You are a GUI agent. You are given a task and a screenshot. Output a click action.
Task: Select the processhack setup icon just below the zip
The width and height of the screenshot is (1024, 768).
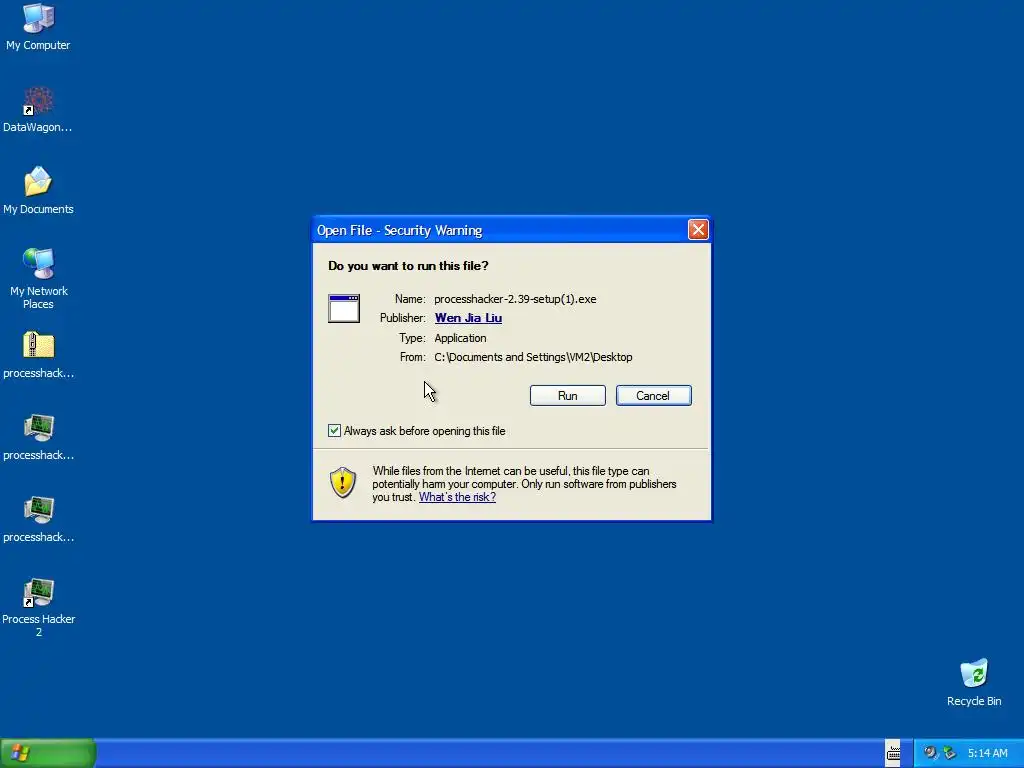(x=38, y=437)
